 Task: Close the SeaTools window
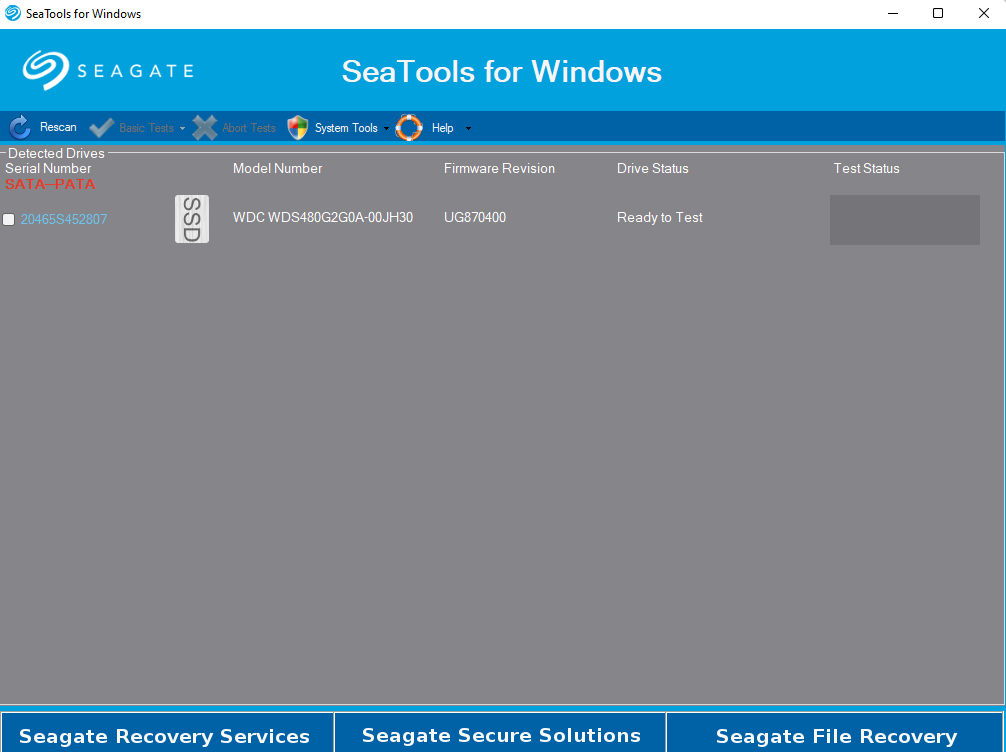click(x=984, y=13)
